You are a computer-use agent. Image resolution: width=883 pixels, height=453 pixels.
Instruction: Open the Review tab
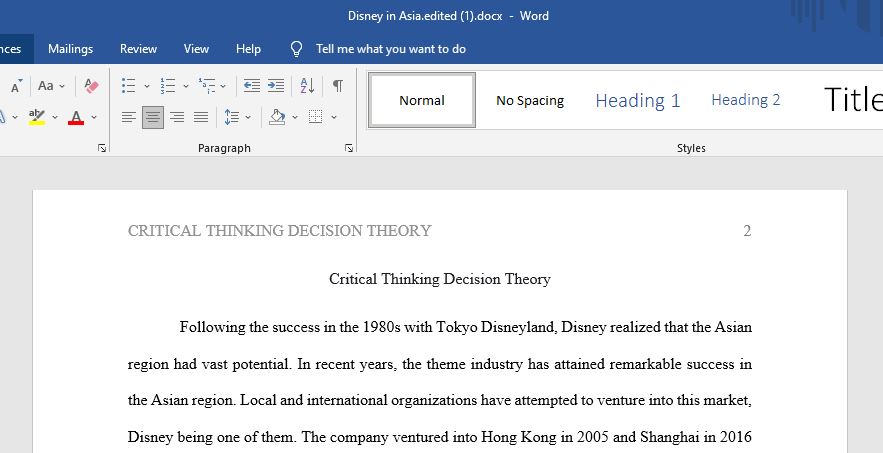(138, 49)
